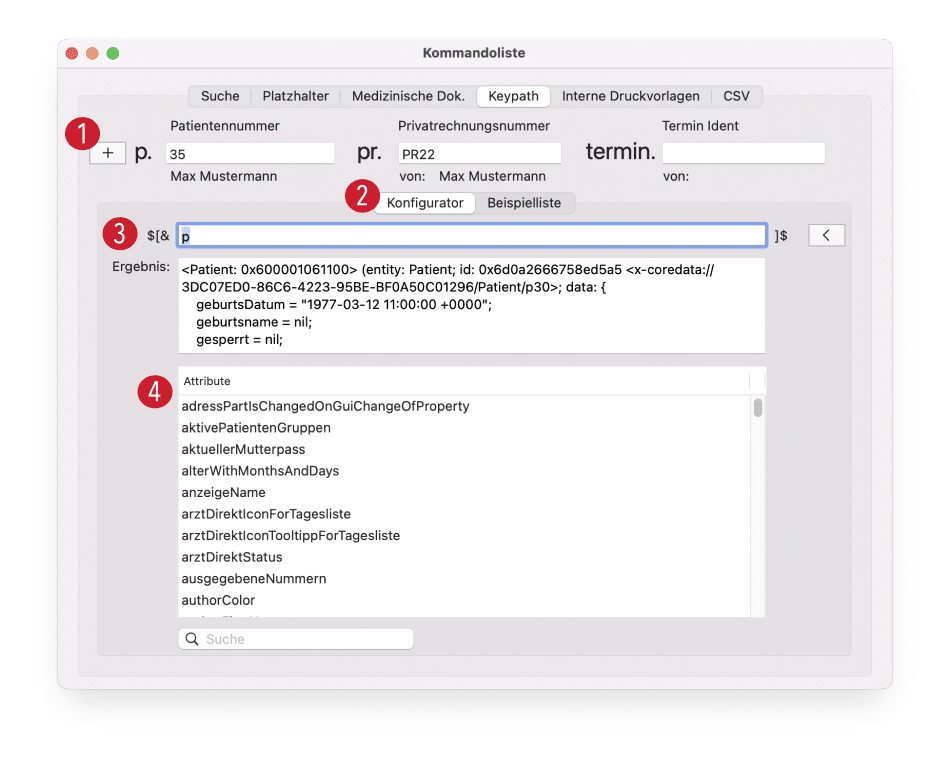Click the plus button next to the p. label

pyautogui.click(x=107, y=153)
